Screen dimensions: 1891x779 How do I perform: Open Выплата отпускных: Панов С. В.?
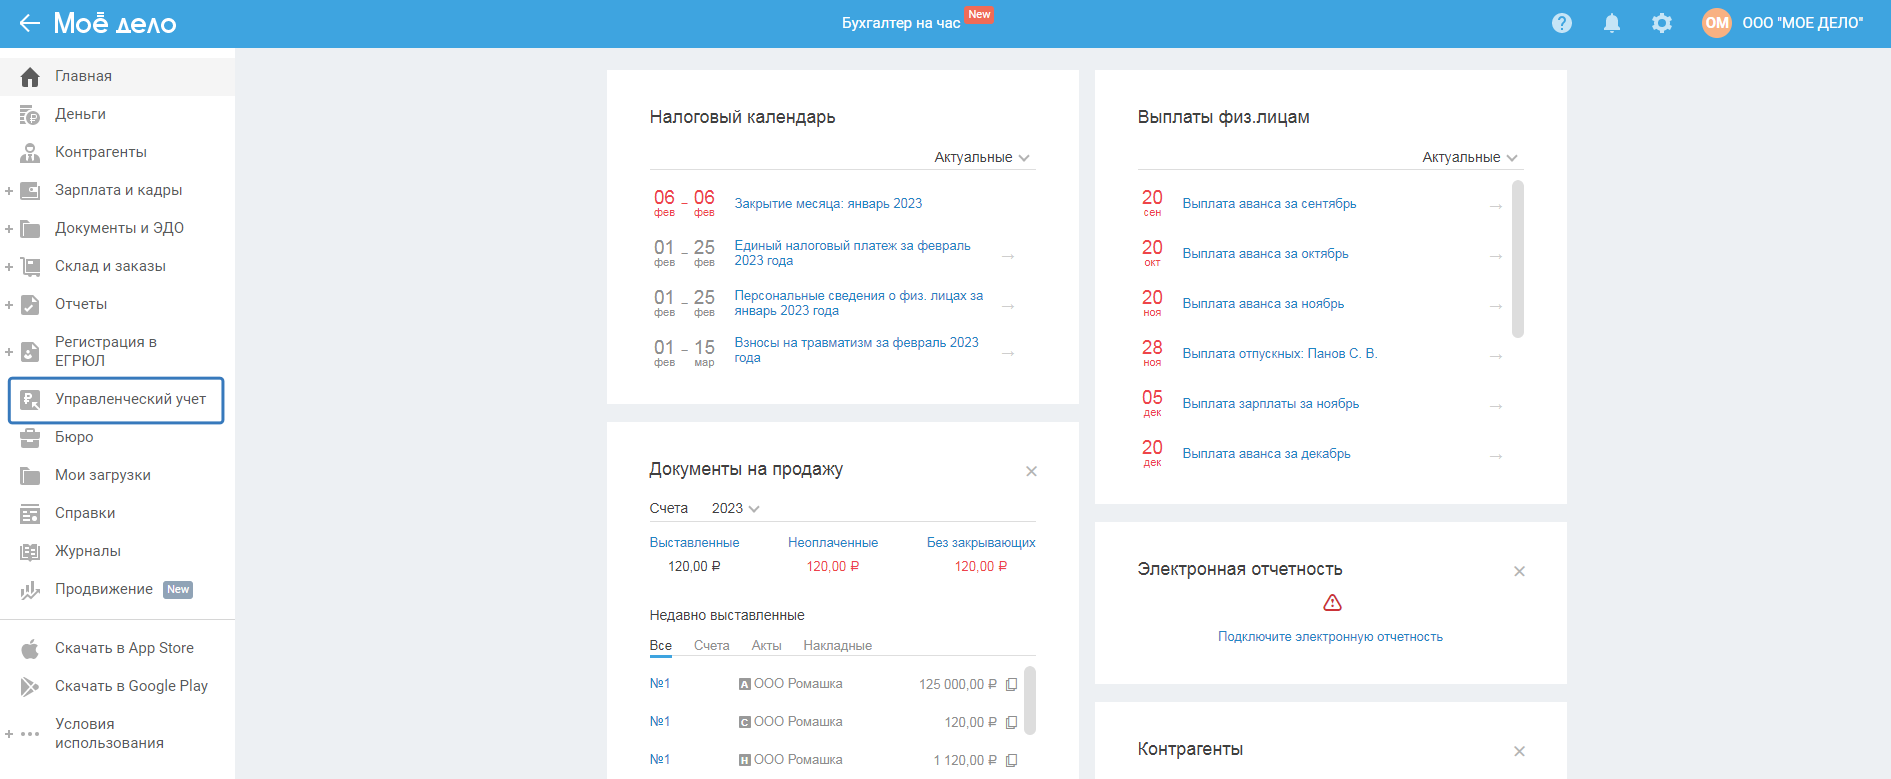(x=1280, y=353)
